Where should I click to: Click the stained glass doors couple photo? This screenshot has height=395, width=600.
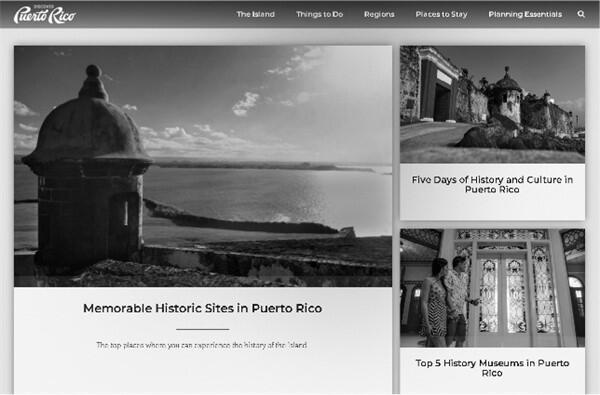tap(492, 288)
